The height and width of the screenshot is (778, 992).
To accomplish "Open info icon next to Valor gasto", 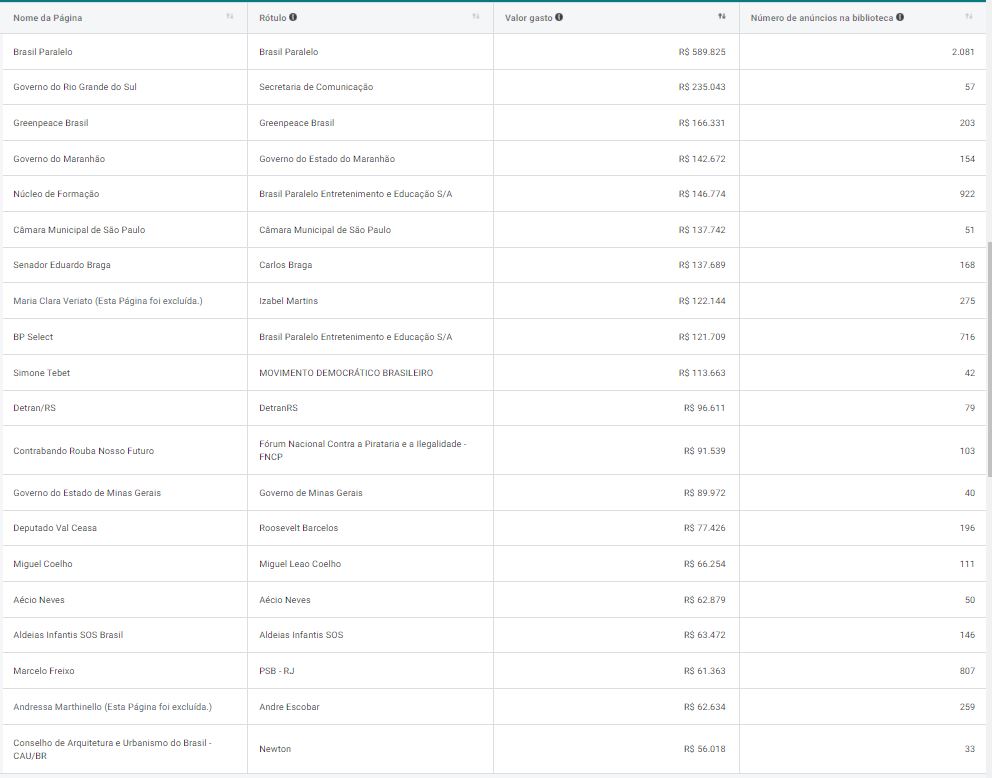I will coord(559,17).
